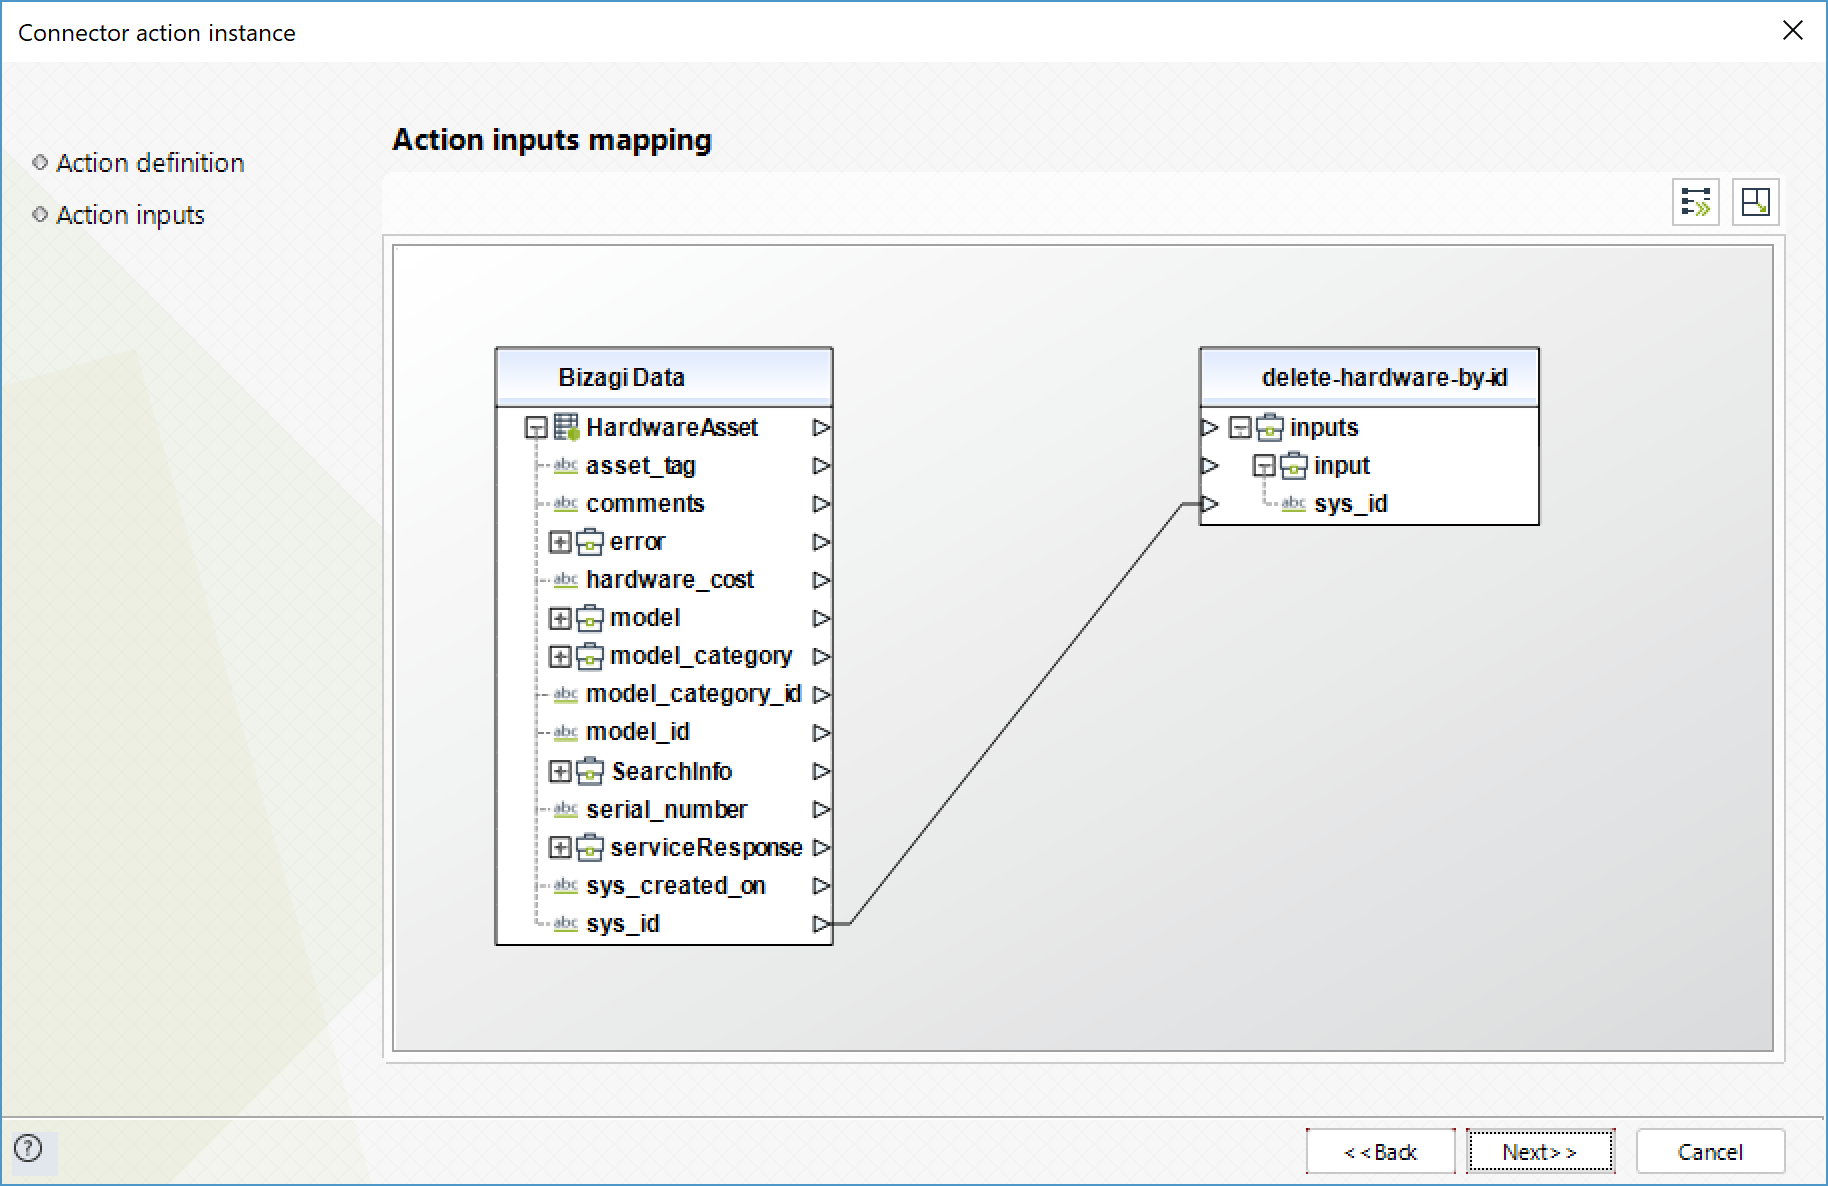Click input arrow of delete-hardware sys_id
Screen dimensions: 1828x1186
pyautogui.click(x=1210, y=504)
